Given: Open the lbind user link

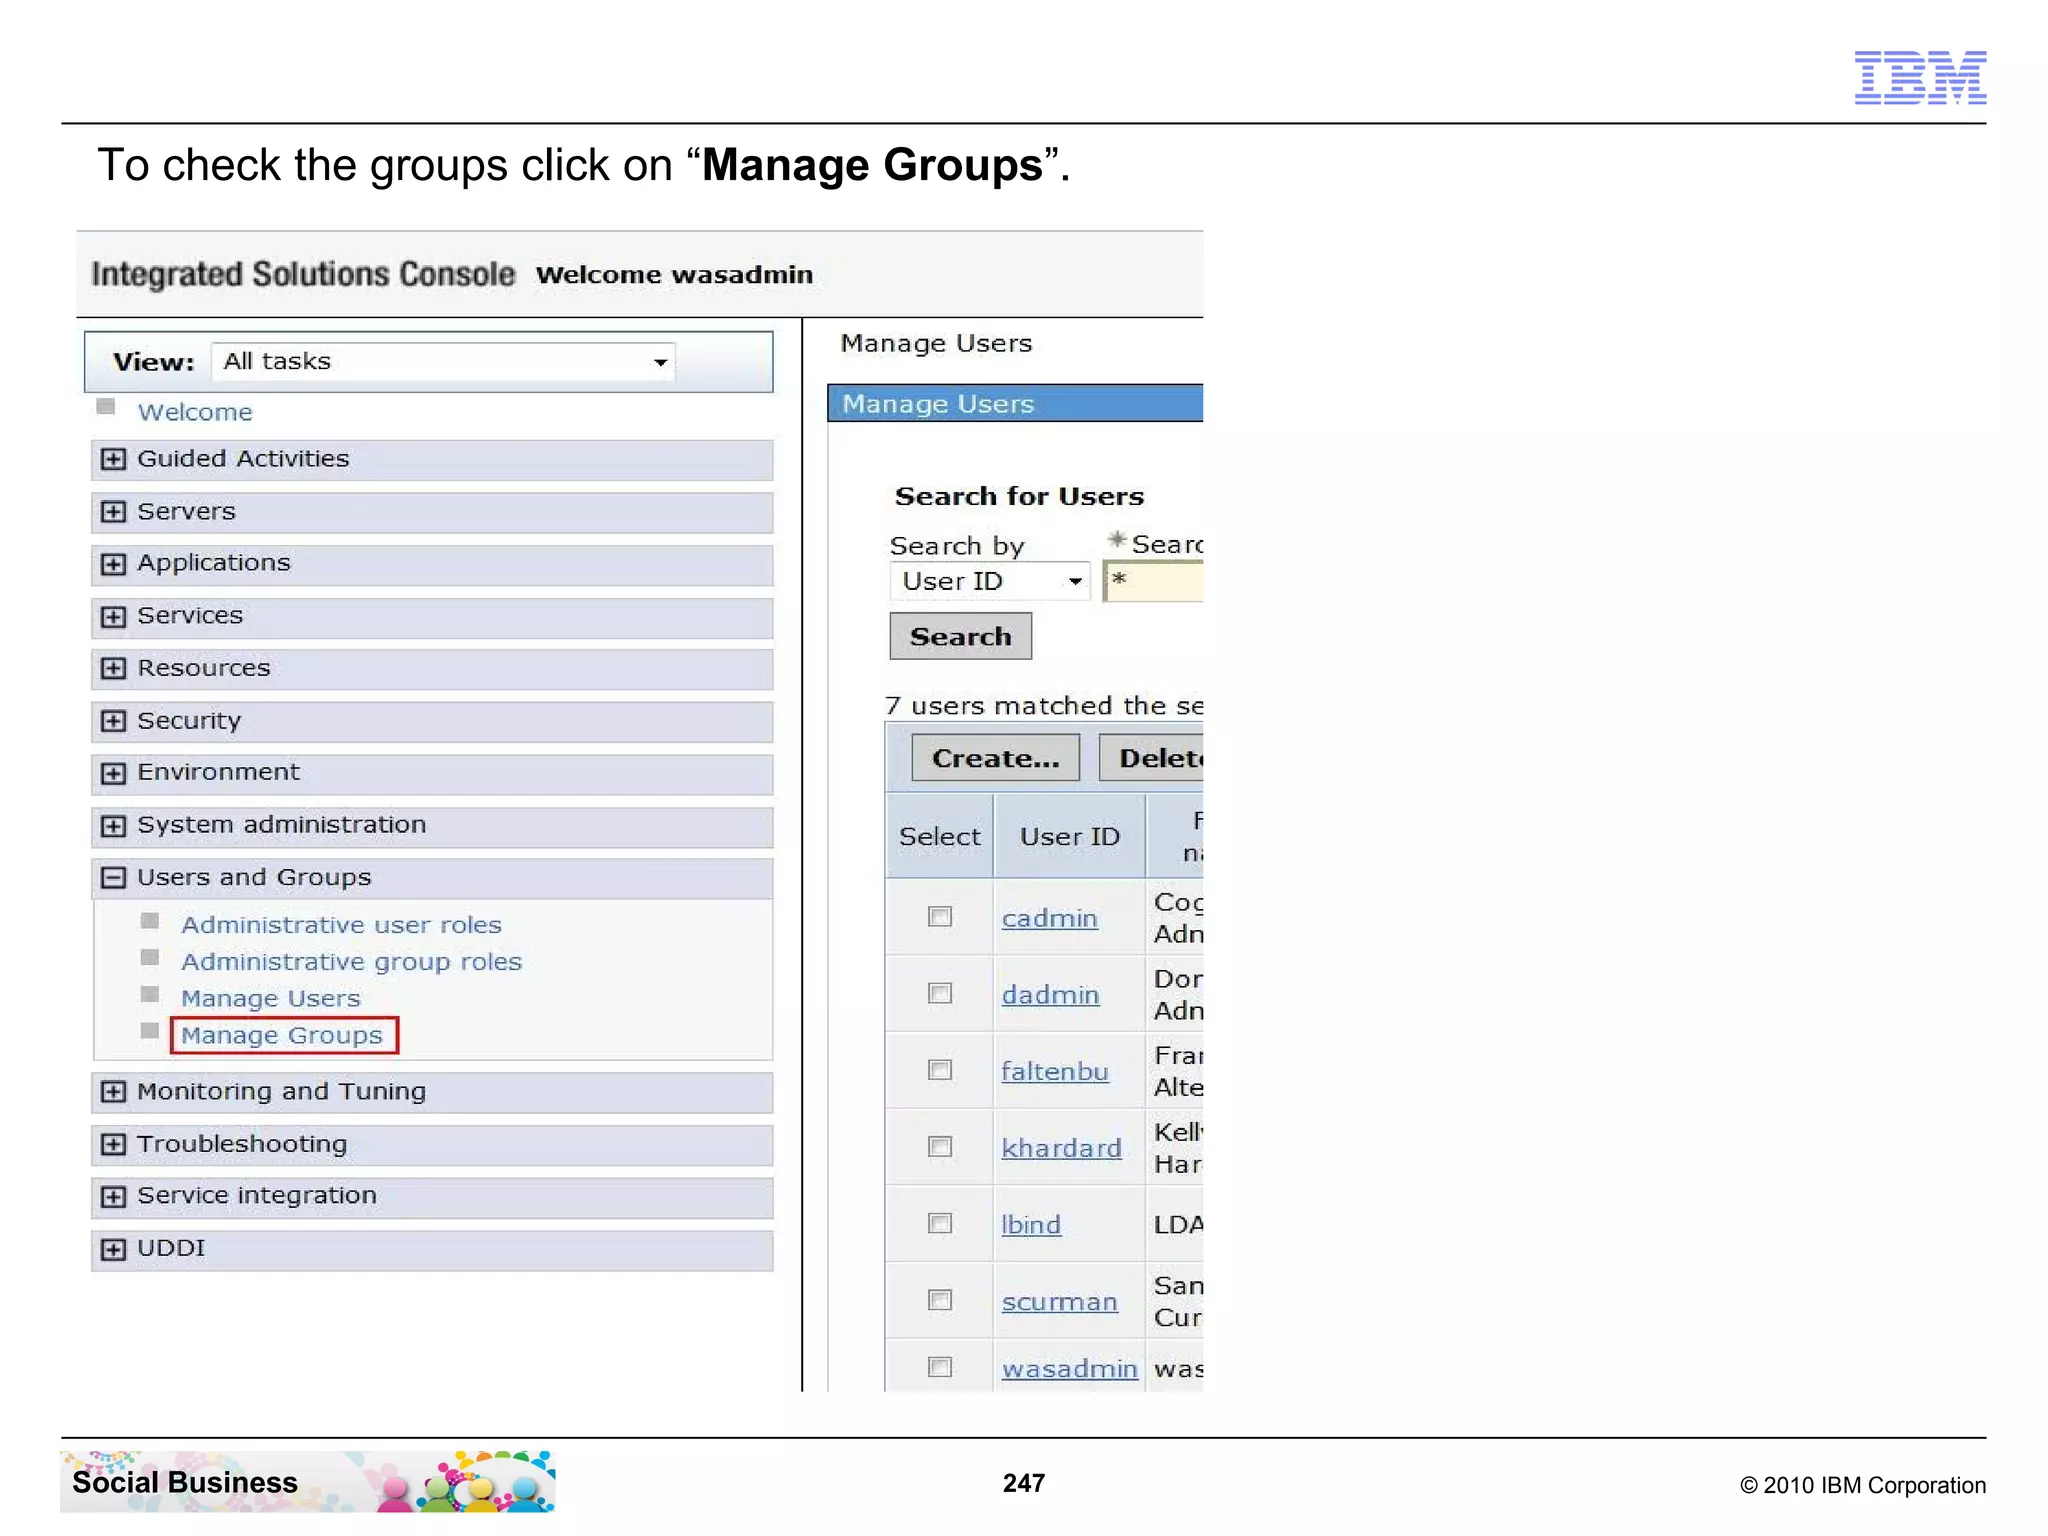Looking at the screenshot, I should [x=1031, y=1225].
